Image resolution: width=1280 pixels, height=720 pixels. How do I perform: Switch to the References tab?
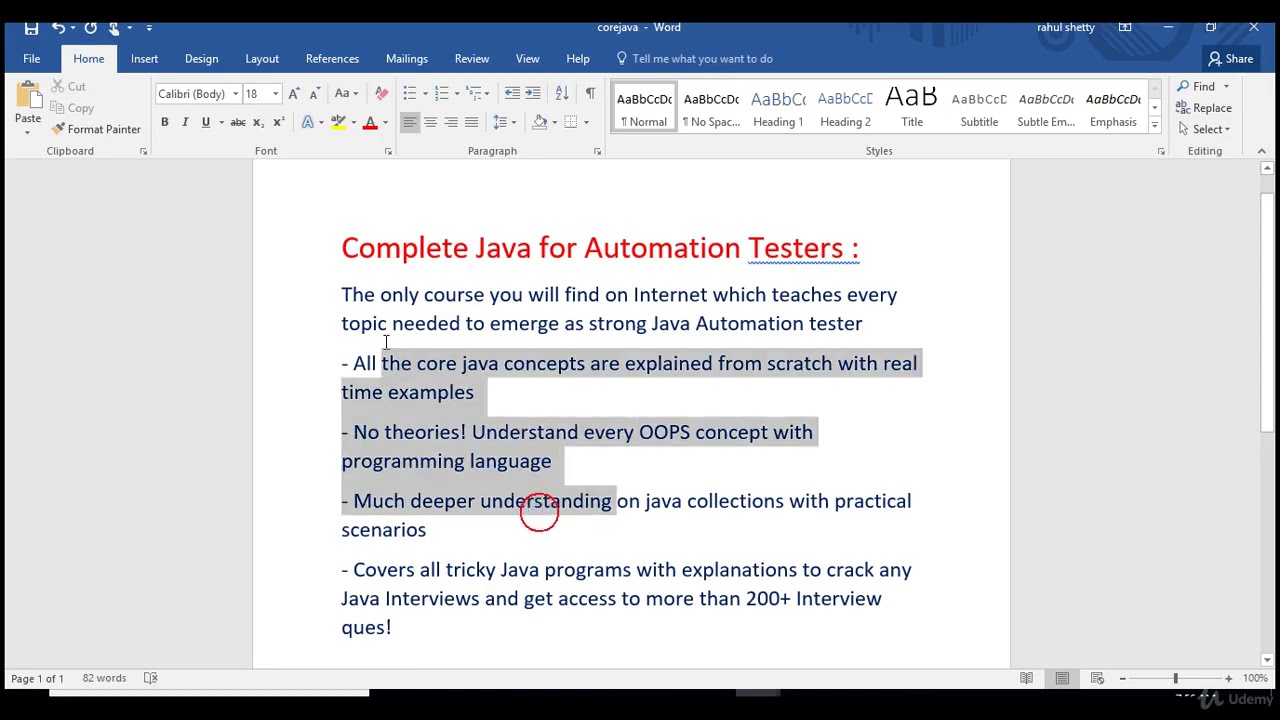click(332, 59)
